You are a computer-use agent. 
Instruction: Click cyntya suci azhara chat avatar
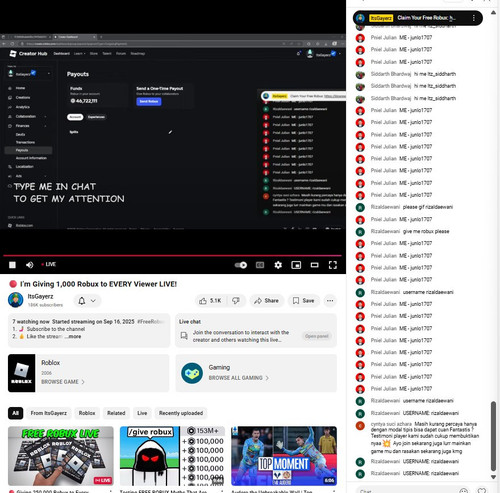point(360,426)
